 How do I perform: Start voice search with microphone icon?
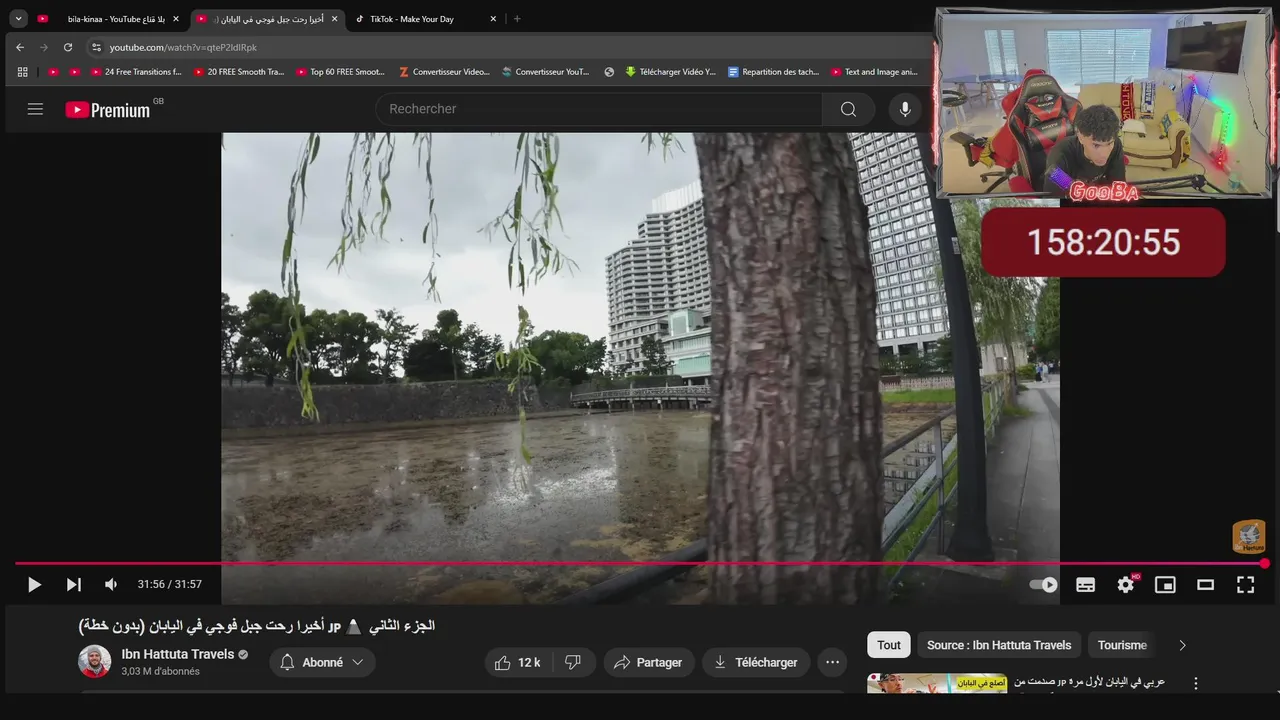click(x=905, y=109)
